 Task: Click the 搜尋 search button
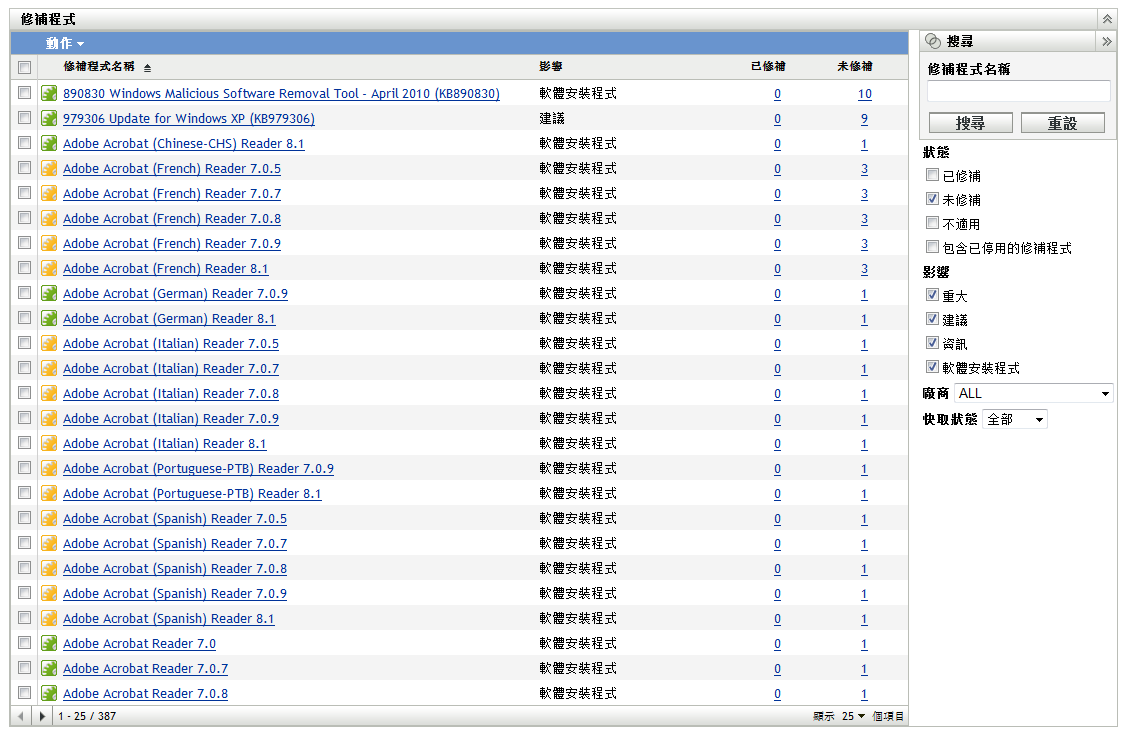[971, 124]
